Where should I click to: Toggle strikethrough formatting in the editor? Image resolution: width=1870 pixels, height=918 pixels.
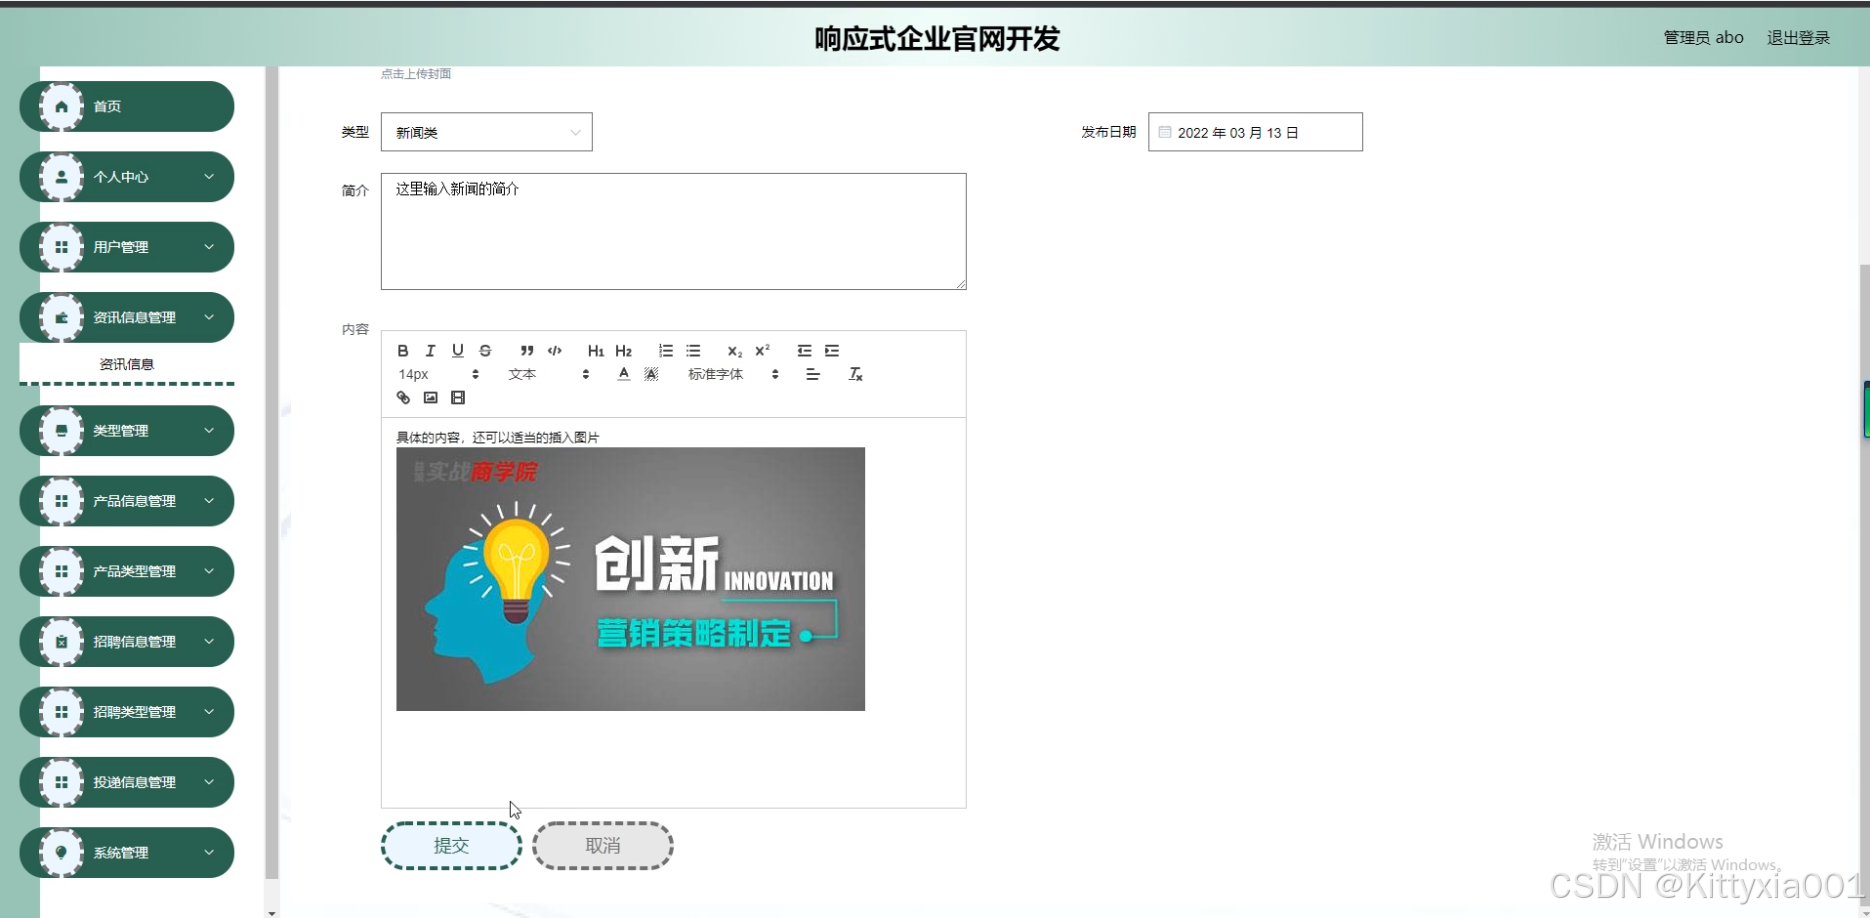[x=485, y=351]
